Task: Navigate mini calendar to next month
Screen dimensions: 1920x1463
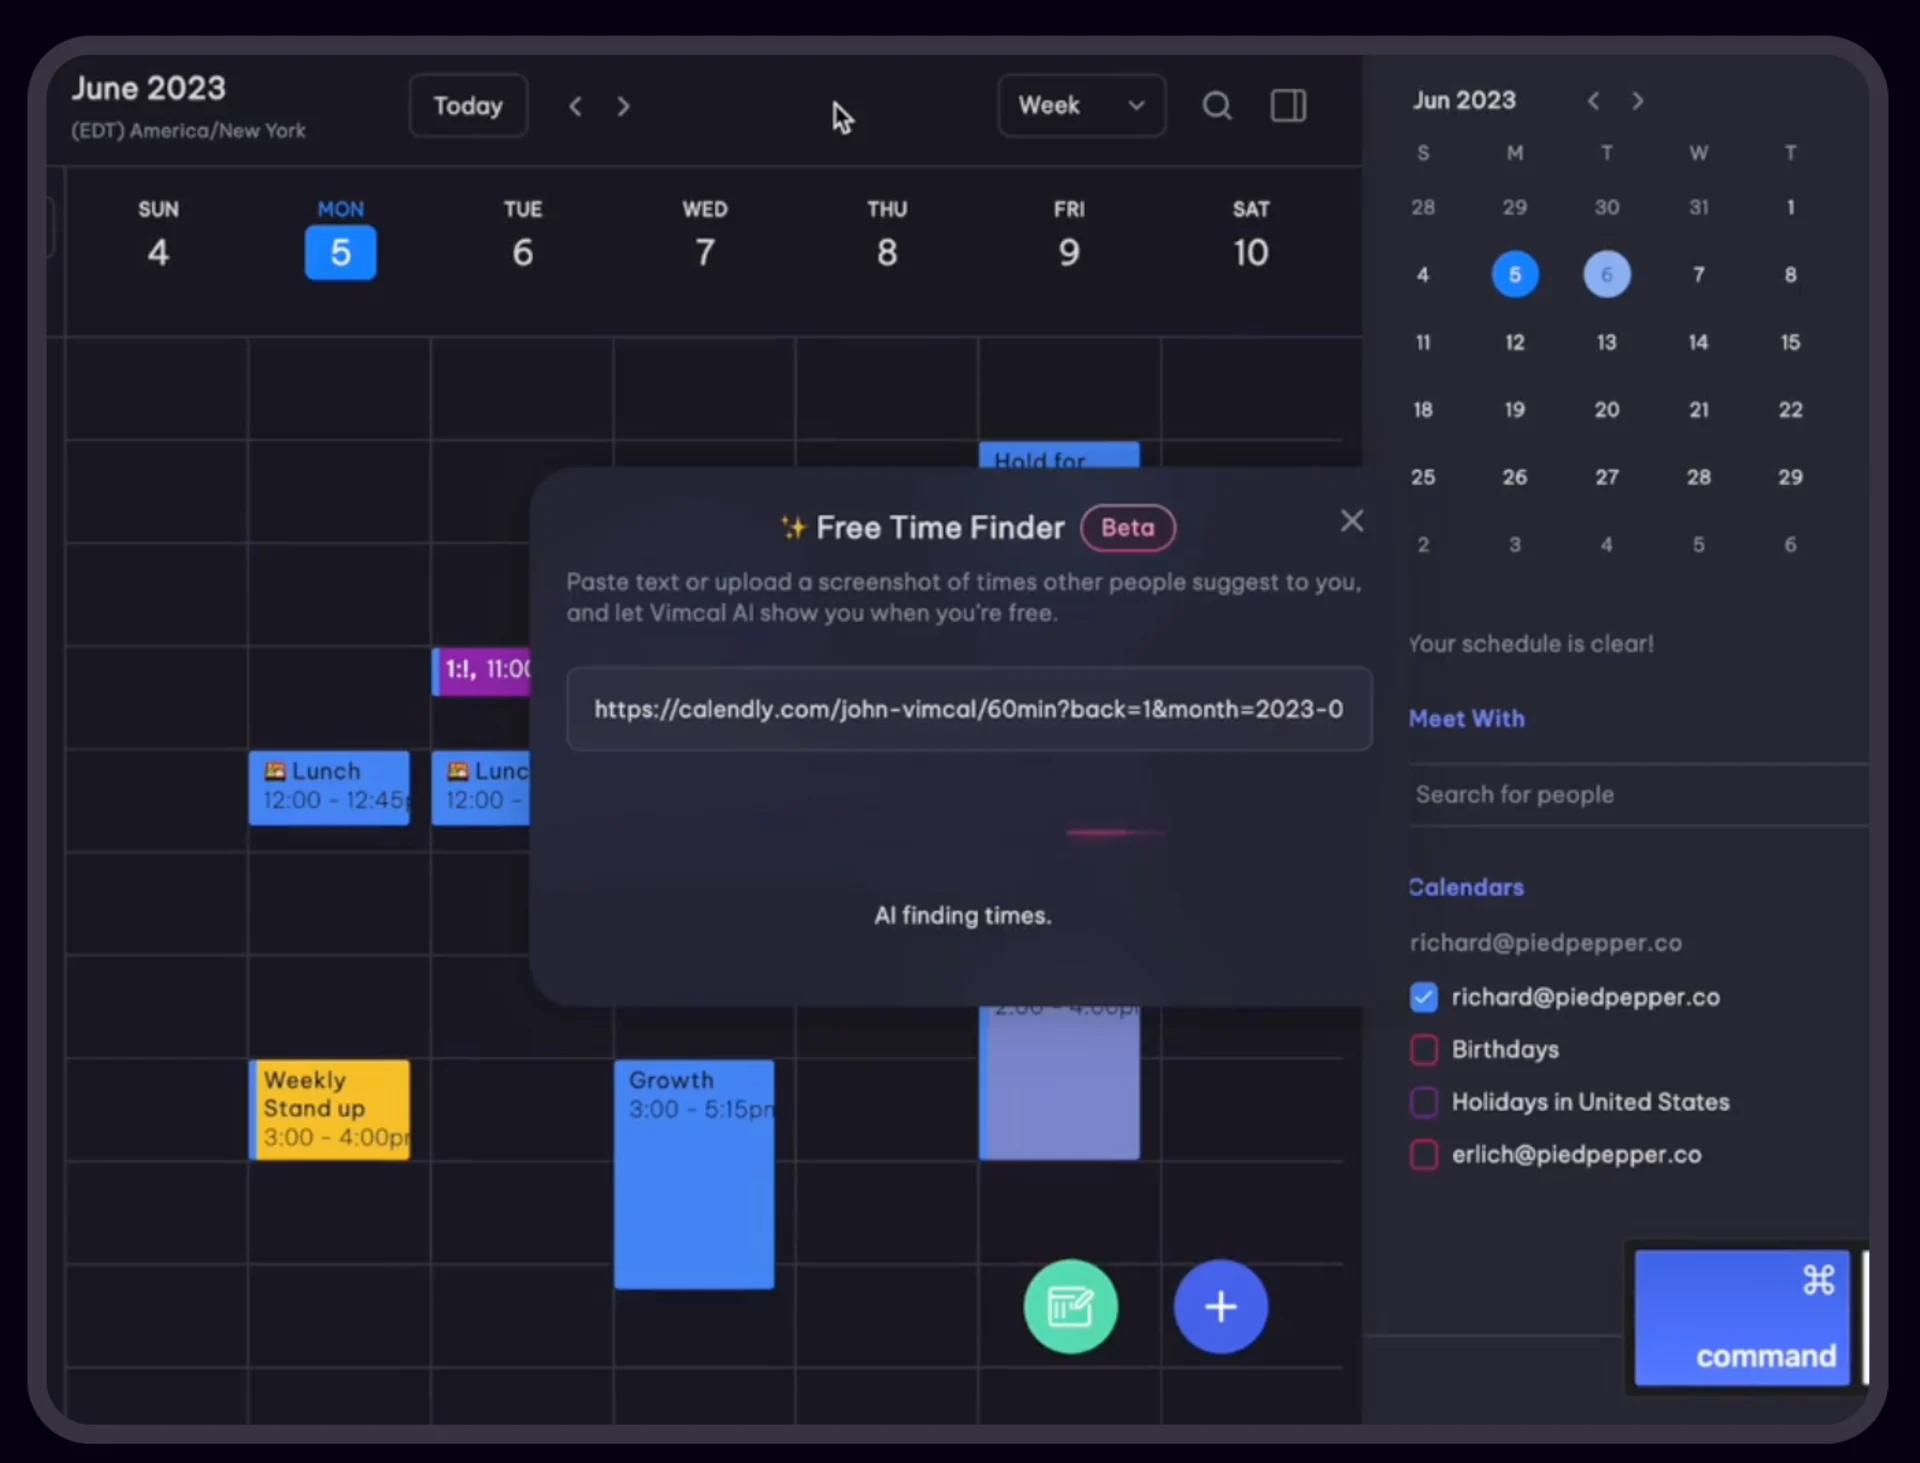Action: point(1638,100)
